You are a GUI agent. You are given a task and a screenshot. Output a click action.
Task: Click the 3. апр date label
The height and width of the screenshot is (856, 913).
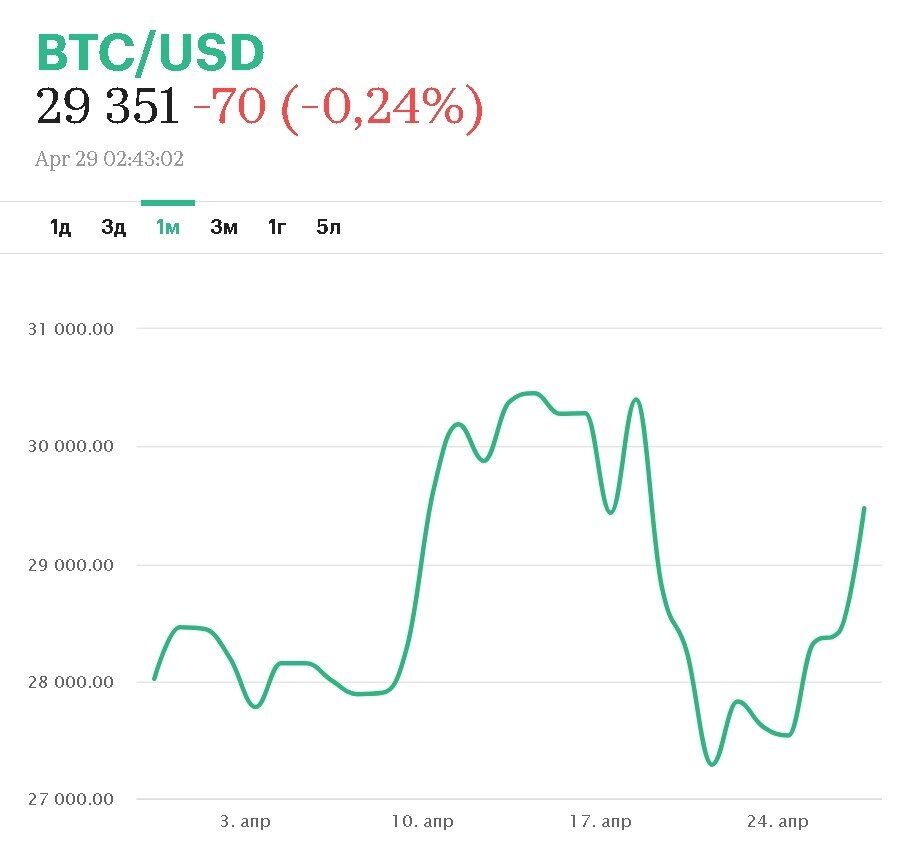click(245, 822)
